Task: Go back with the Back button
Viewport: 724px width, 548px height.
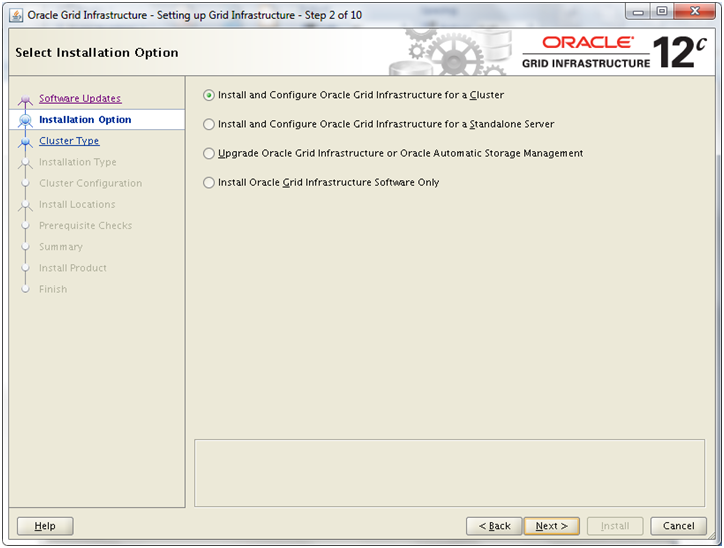Action: (494, 526)
